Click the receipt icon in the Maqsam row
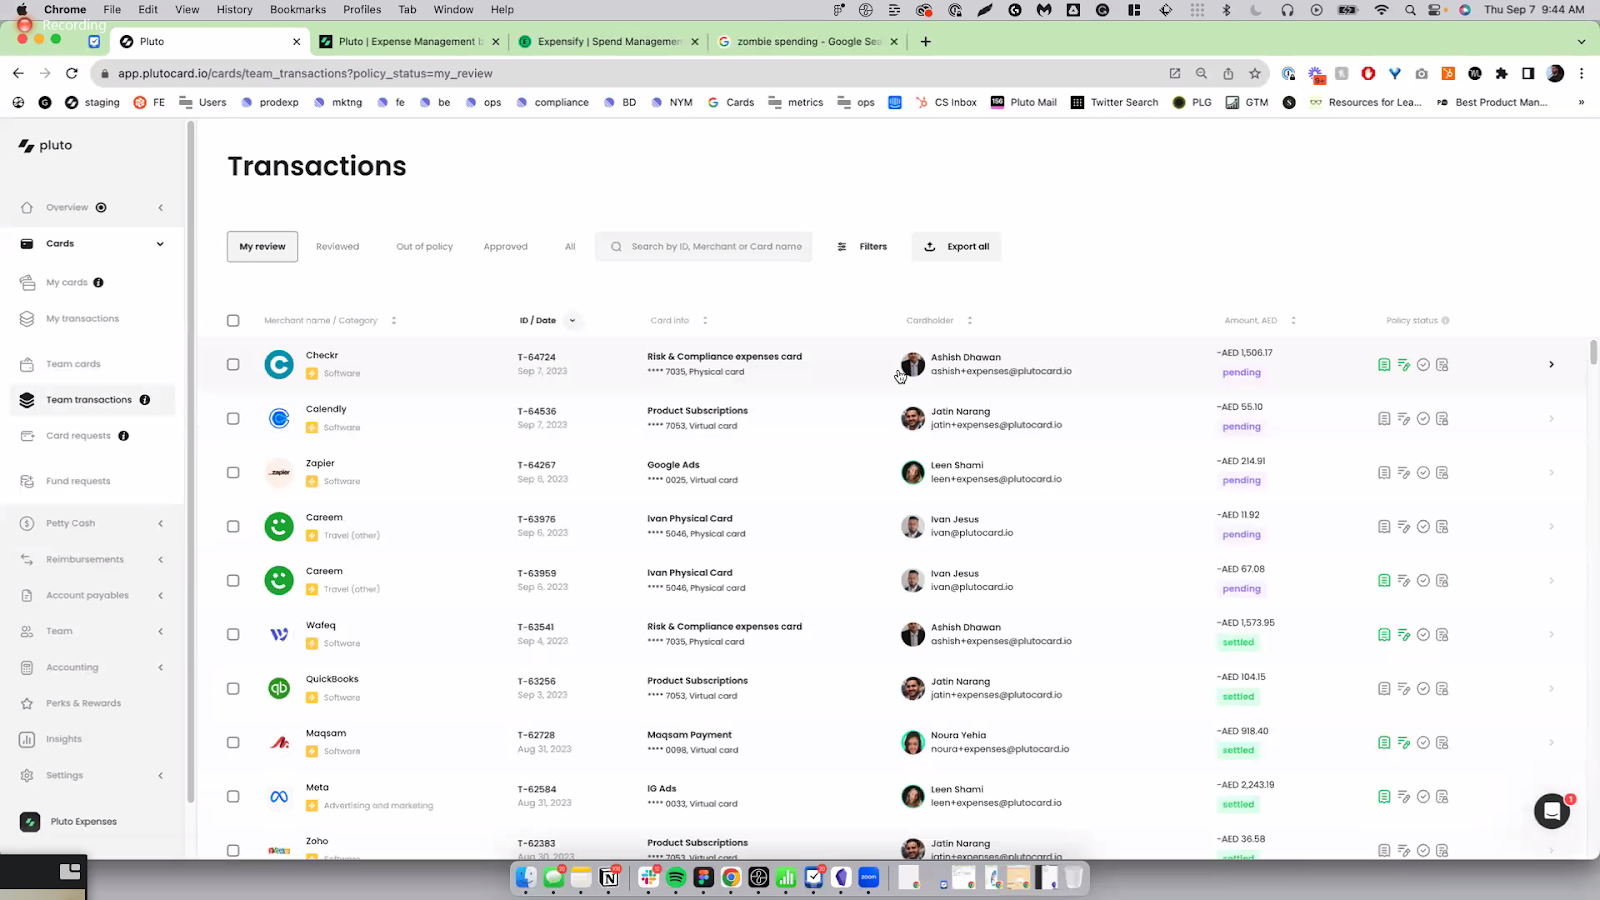The height and width of the screenshot is (900, 1600). [1384, 743]
